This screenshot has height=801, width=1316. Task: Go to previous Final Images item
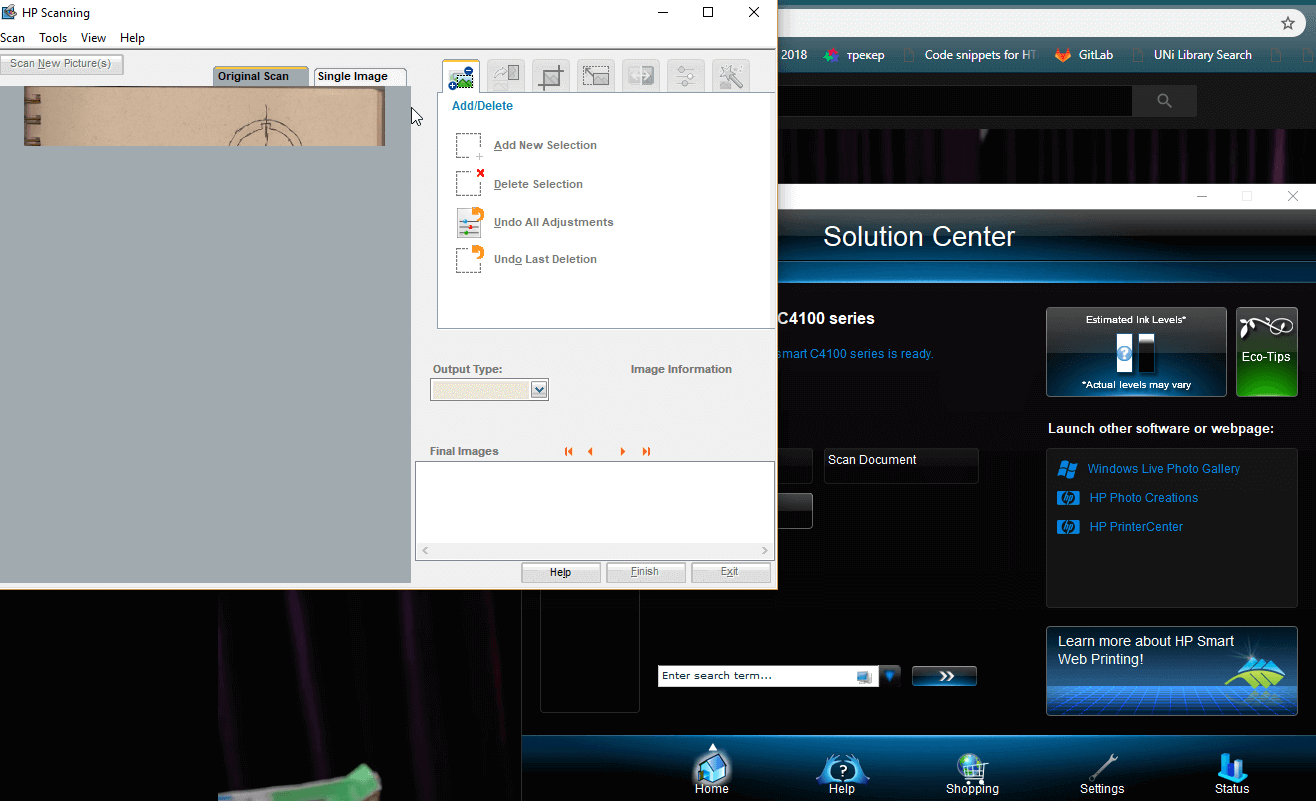591,452
